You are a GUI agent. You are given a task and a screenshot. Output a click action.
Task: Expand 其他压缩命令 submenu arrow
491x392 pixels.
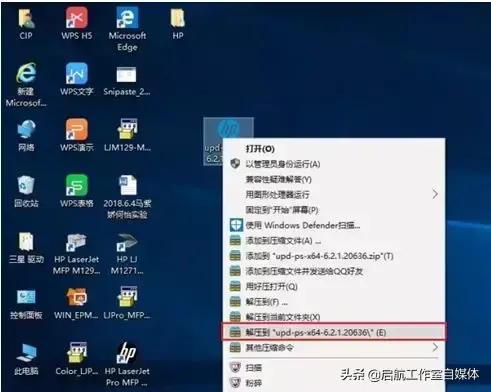pos(435,347)
